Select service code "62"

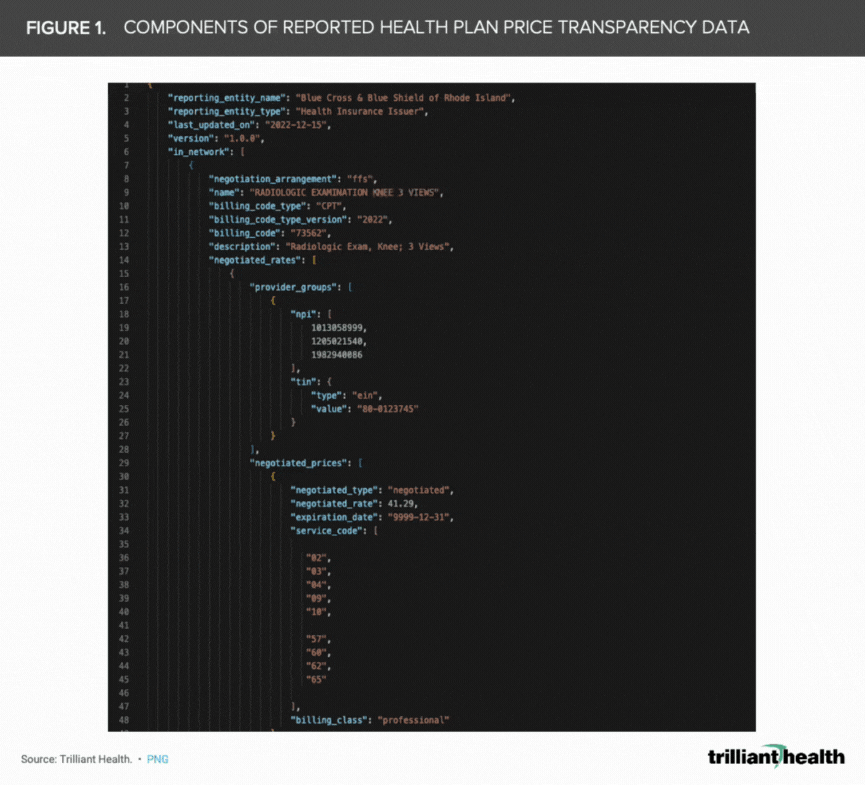pos(316,666)
